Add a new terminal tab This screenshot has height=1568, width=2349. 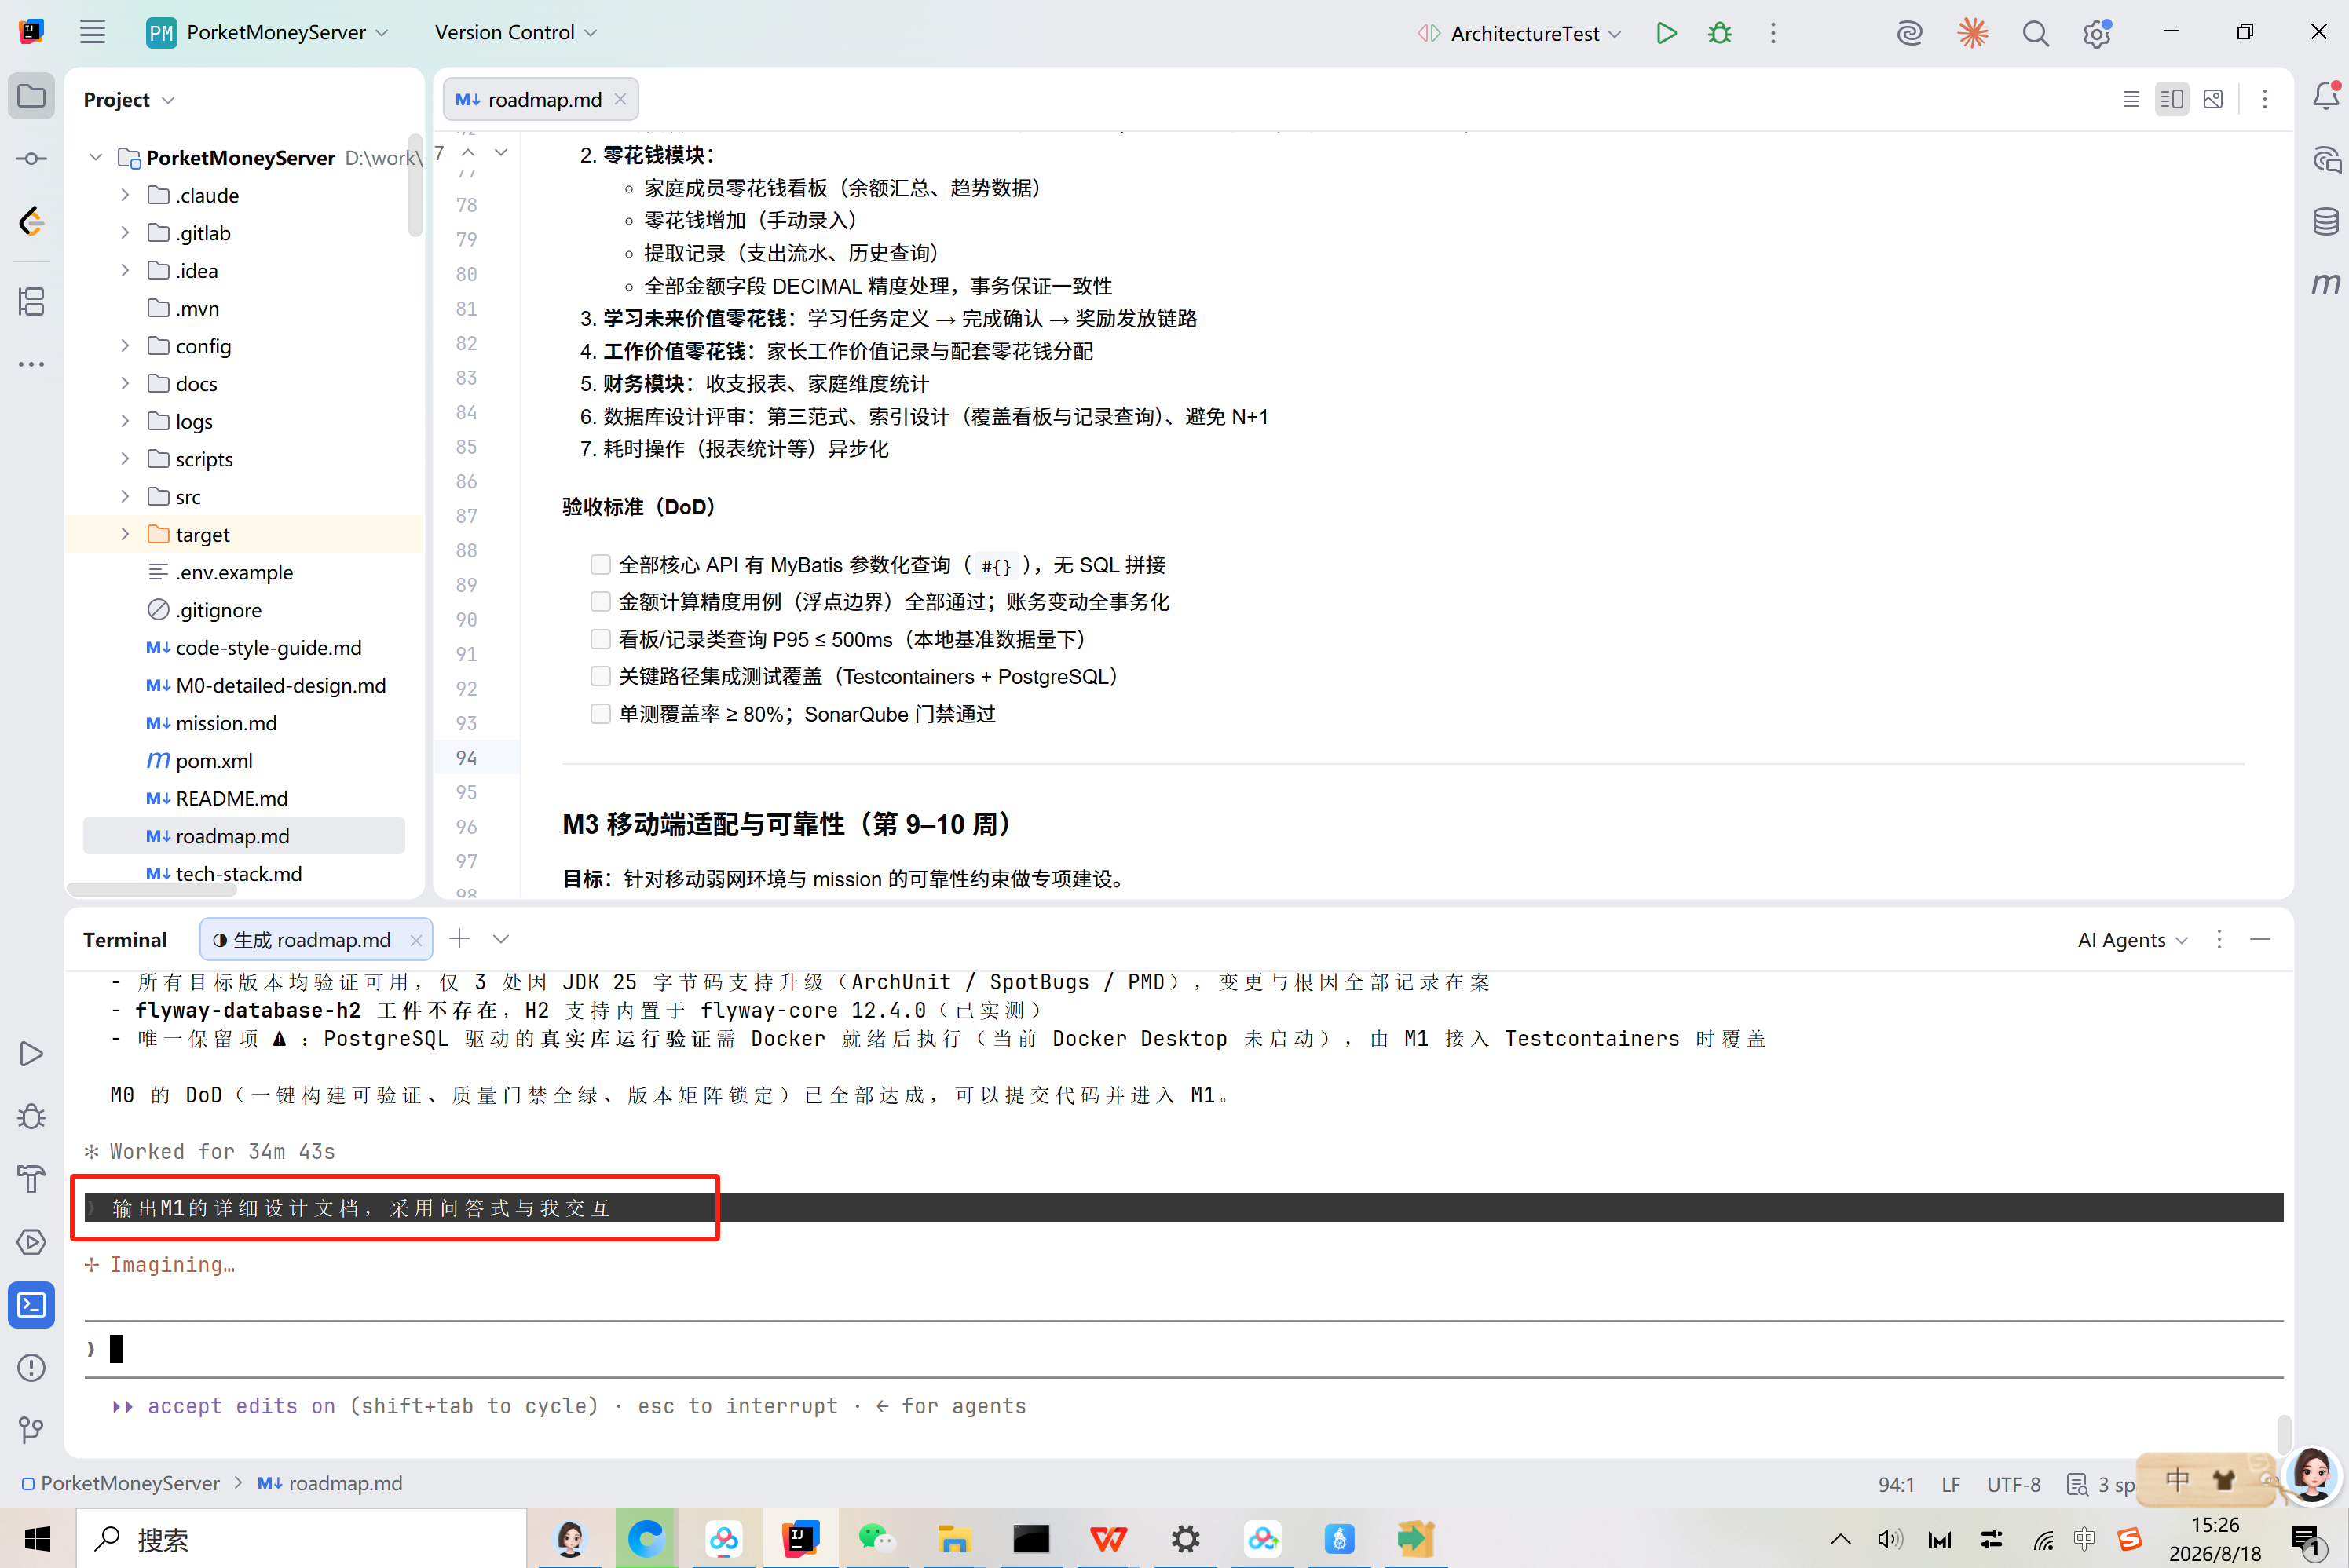[x=459, y=938]
